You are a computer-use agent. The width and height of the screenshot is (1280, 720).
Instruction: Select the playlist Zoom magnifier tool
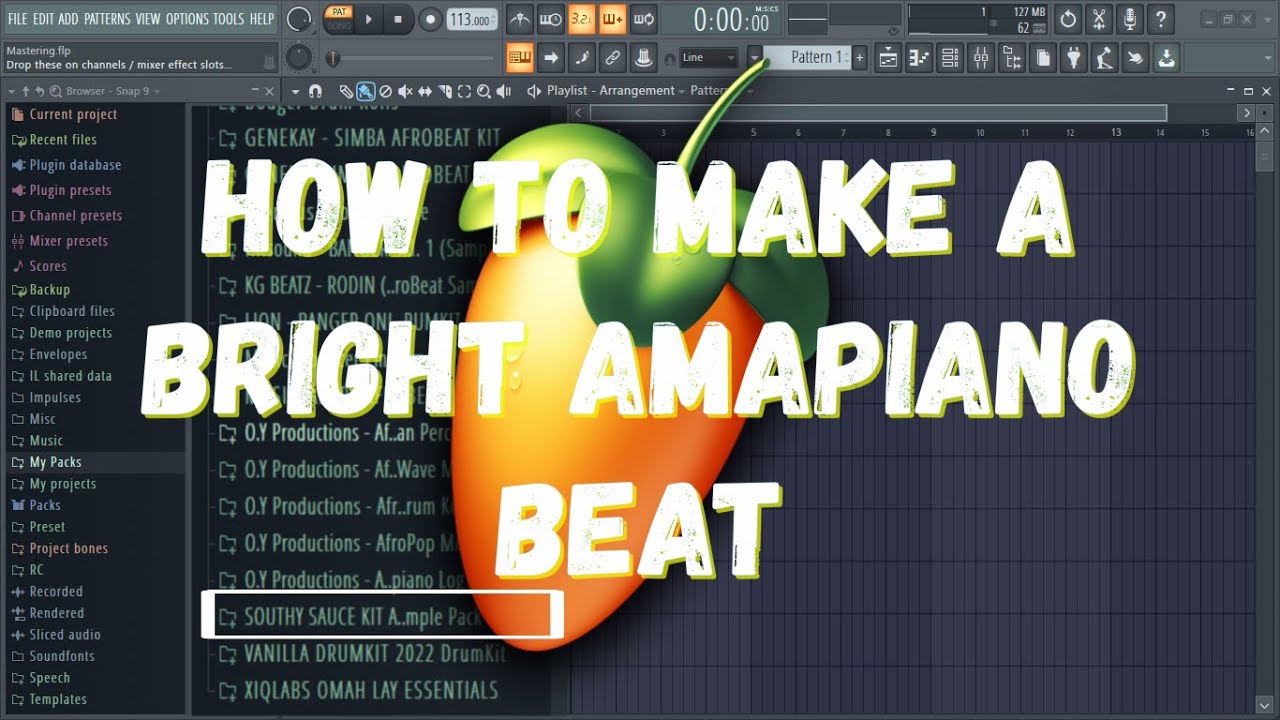coord(484,91)
